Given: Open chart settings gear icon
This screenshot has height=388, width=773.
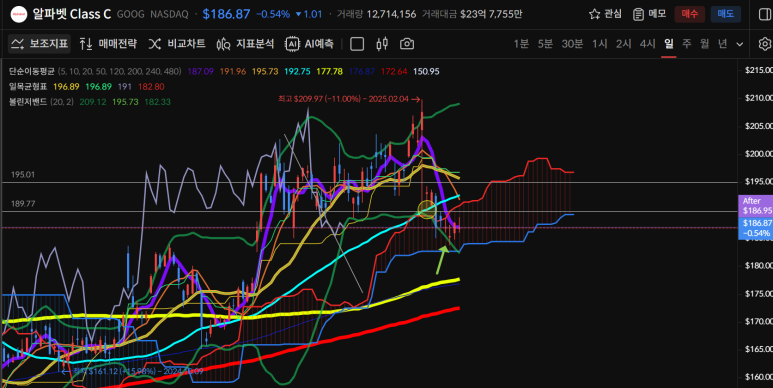Looking at the screenshot, I should [x=765, y=44].
